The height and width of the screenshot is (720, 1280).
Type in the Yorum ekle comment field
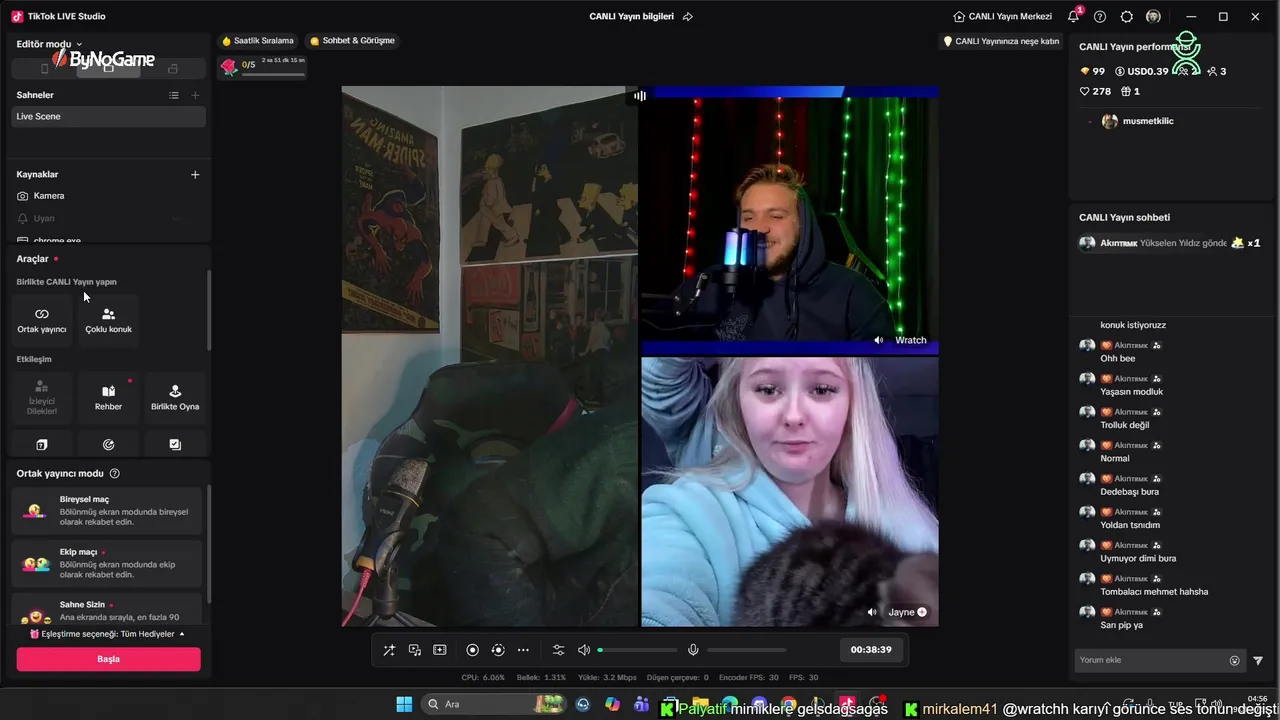1152,660
